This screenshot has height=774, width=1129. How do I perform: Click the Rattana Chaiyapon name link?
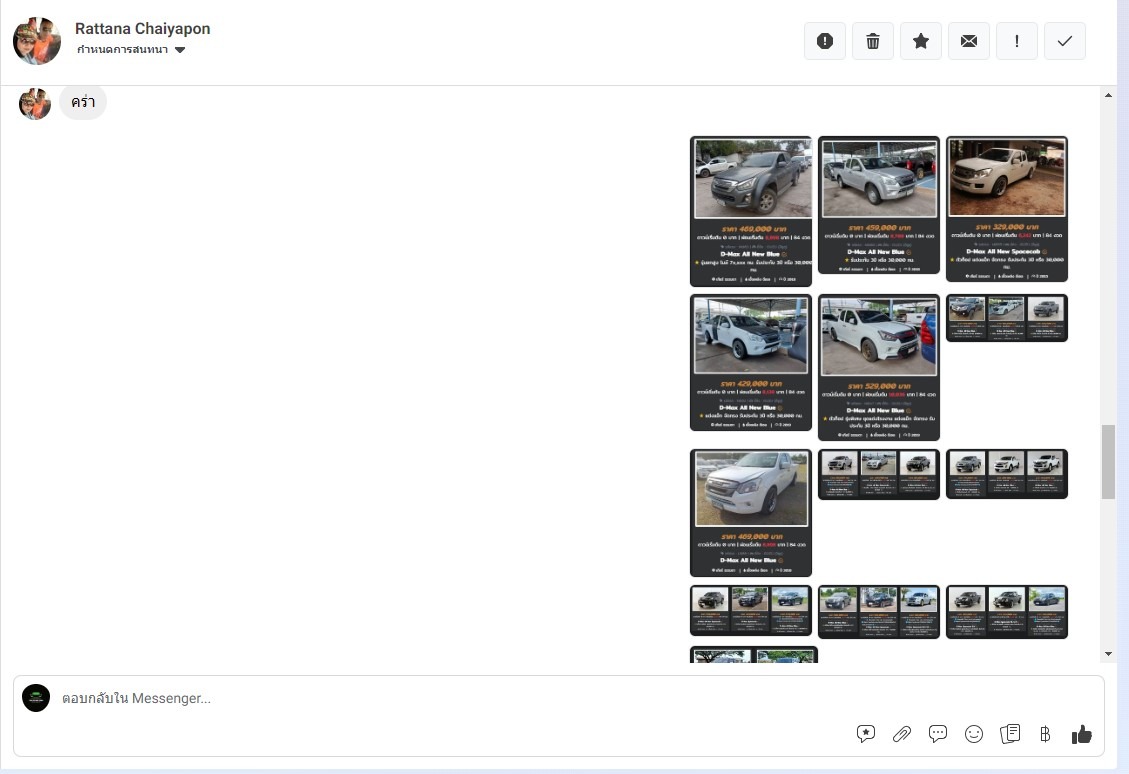pyautogui.click(x=142, y=29)
